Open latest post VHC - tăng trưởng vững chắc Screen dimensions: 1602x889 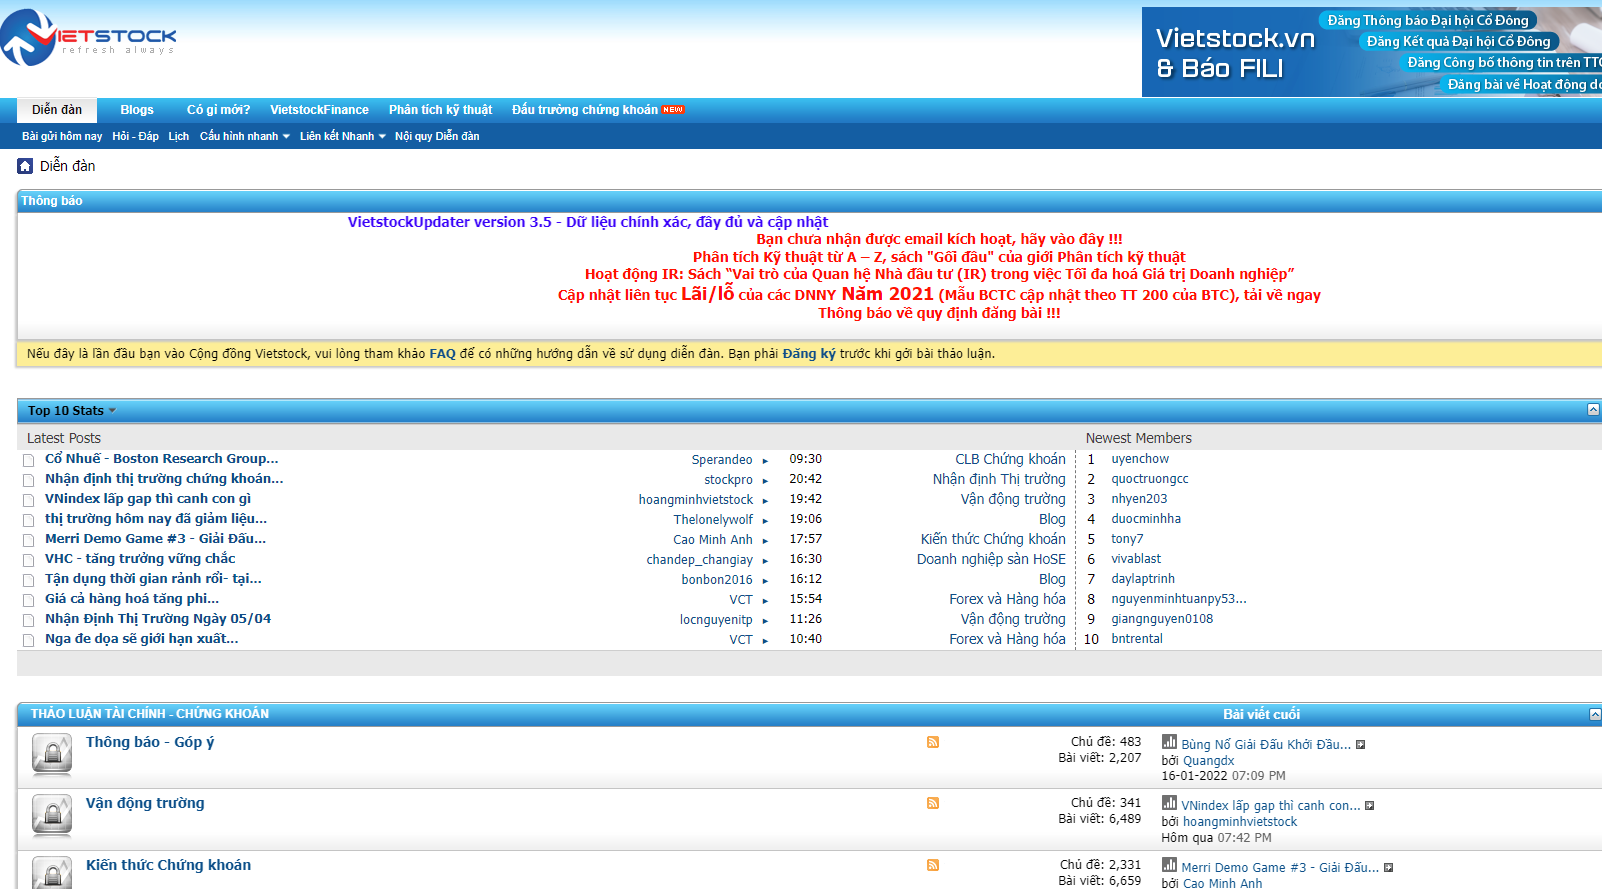(140, 559)
